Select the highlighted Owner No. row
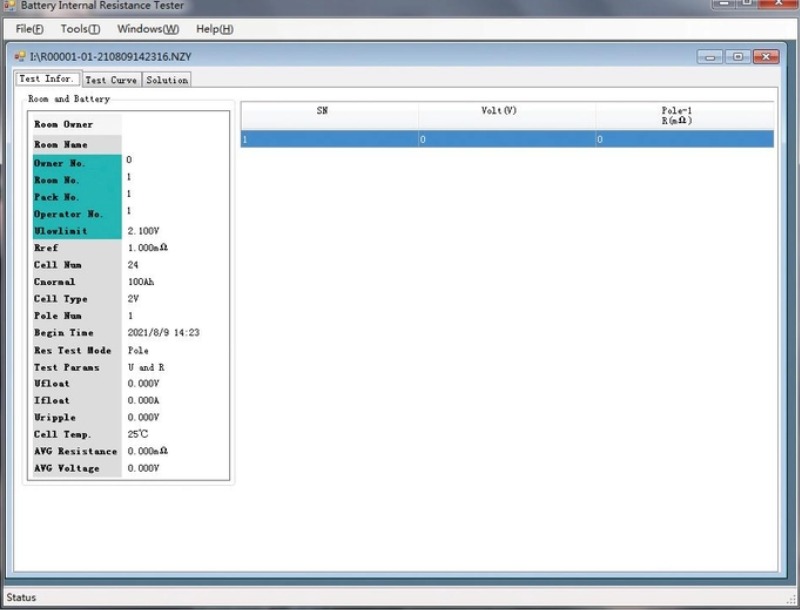 [77, 162]
